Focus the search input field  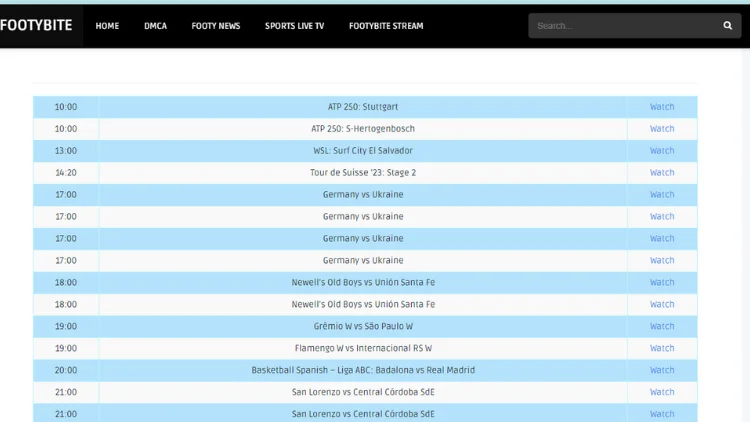pos(620,26)
